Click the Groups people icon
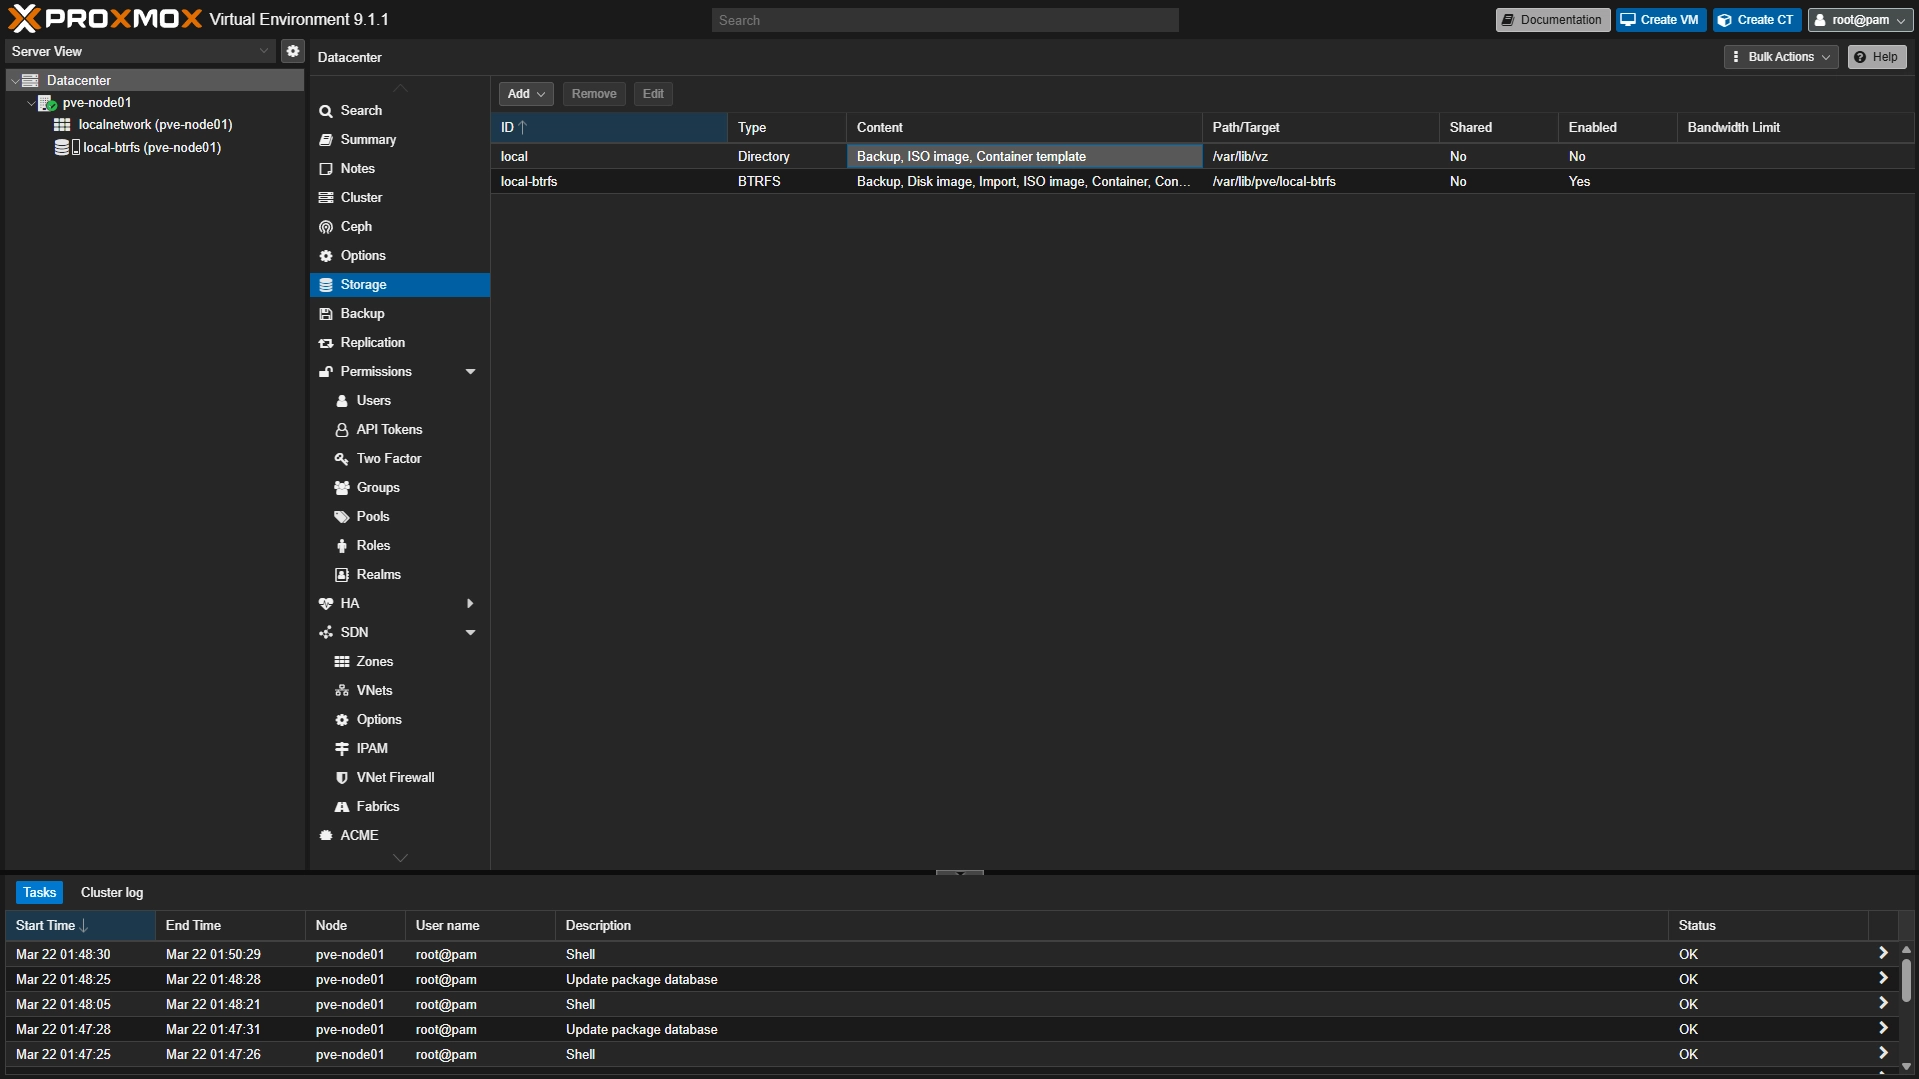The height and width of the screenshot is (1079, 1919). pos(342,488)
